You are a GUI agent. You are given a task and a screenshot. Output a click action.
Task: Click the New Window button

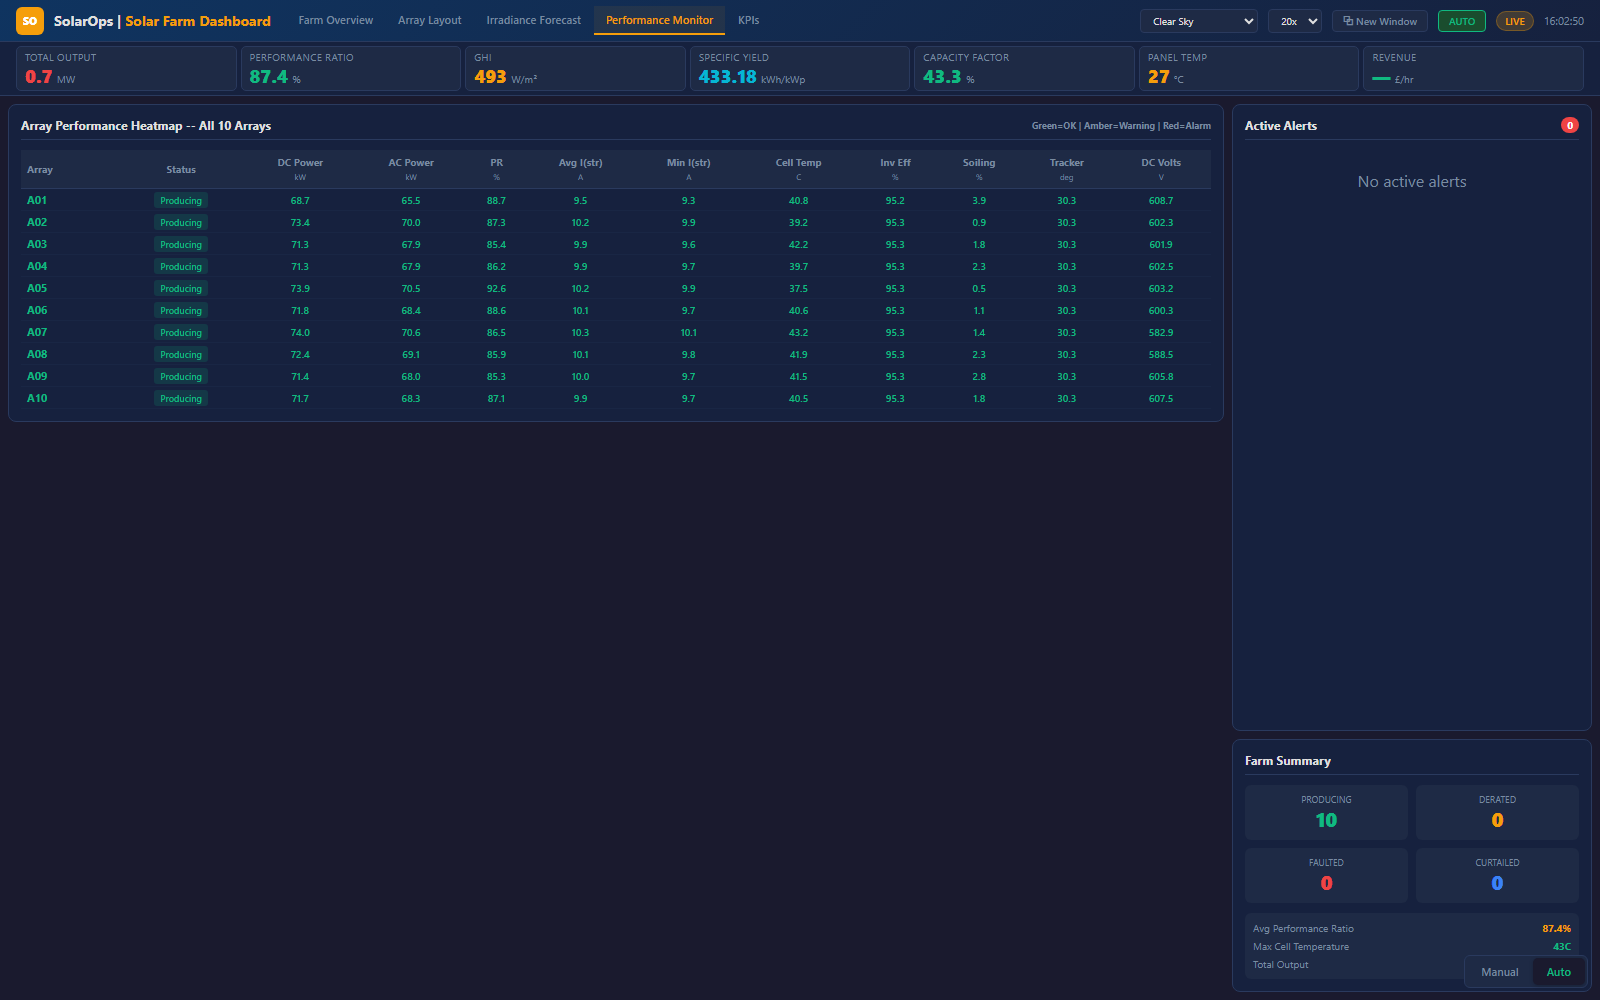(1379, 20)
